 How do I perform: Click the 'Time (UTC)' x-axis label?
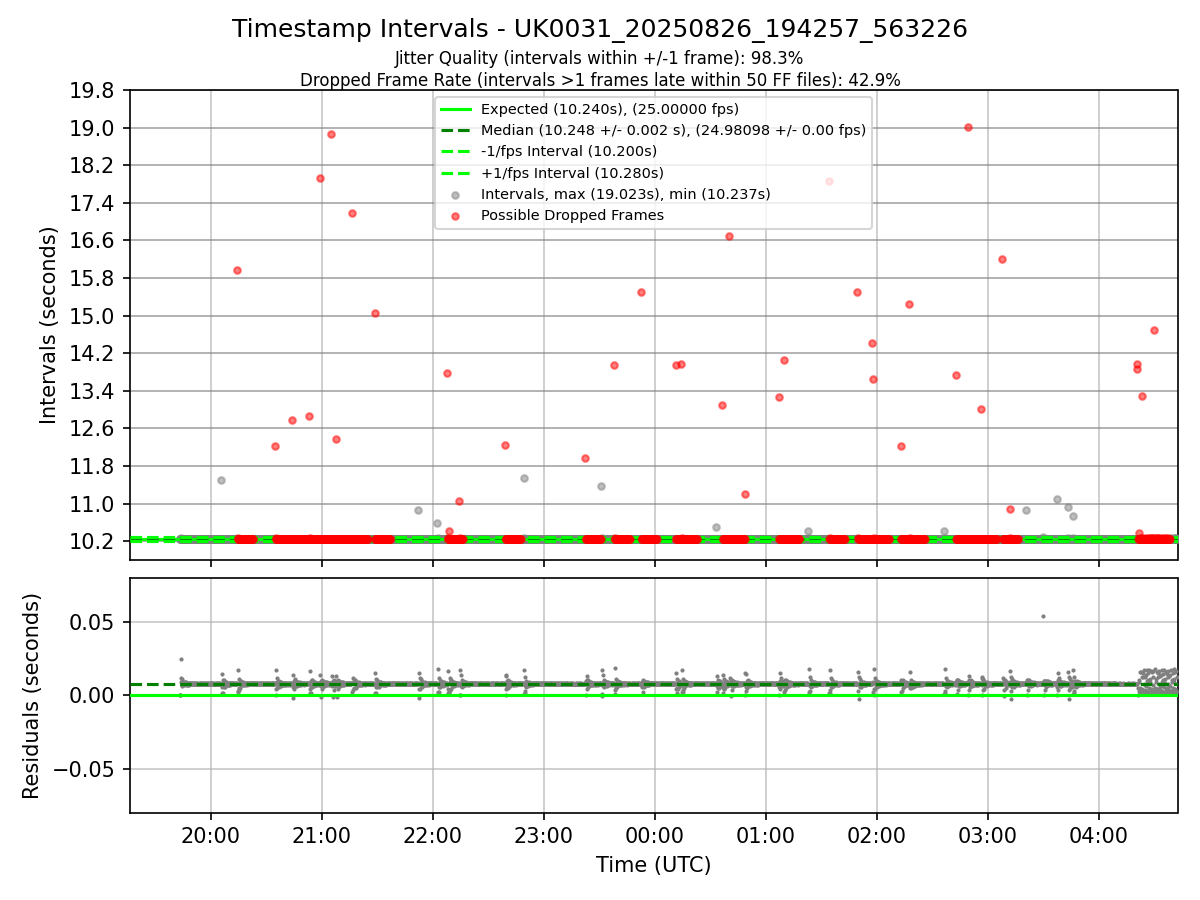tap(653, 865)
